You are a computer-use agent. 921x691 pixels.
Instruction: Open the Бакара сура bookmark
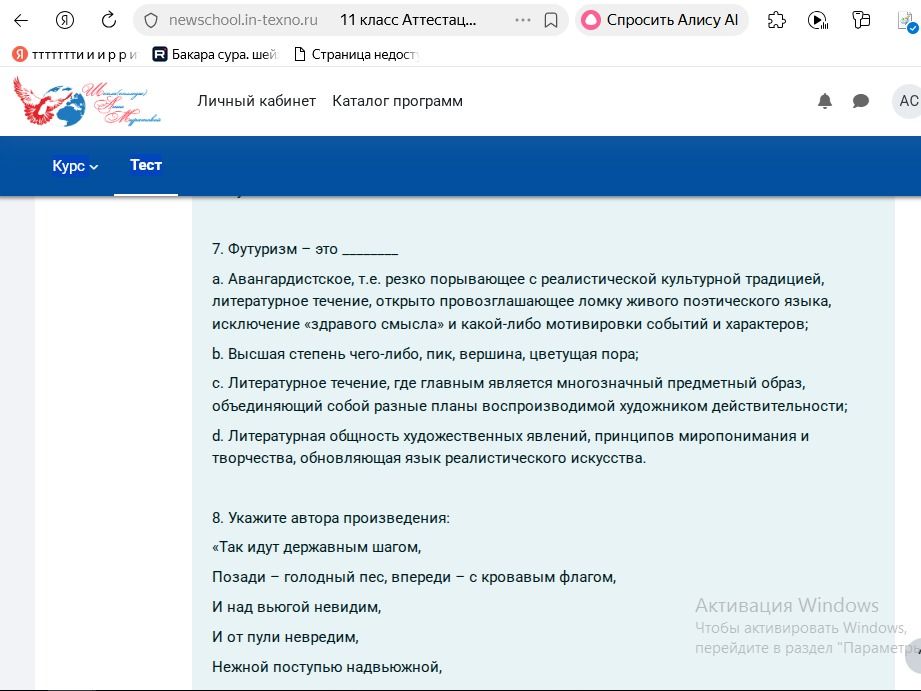click(215, 55)
